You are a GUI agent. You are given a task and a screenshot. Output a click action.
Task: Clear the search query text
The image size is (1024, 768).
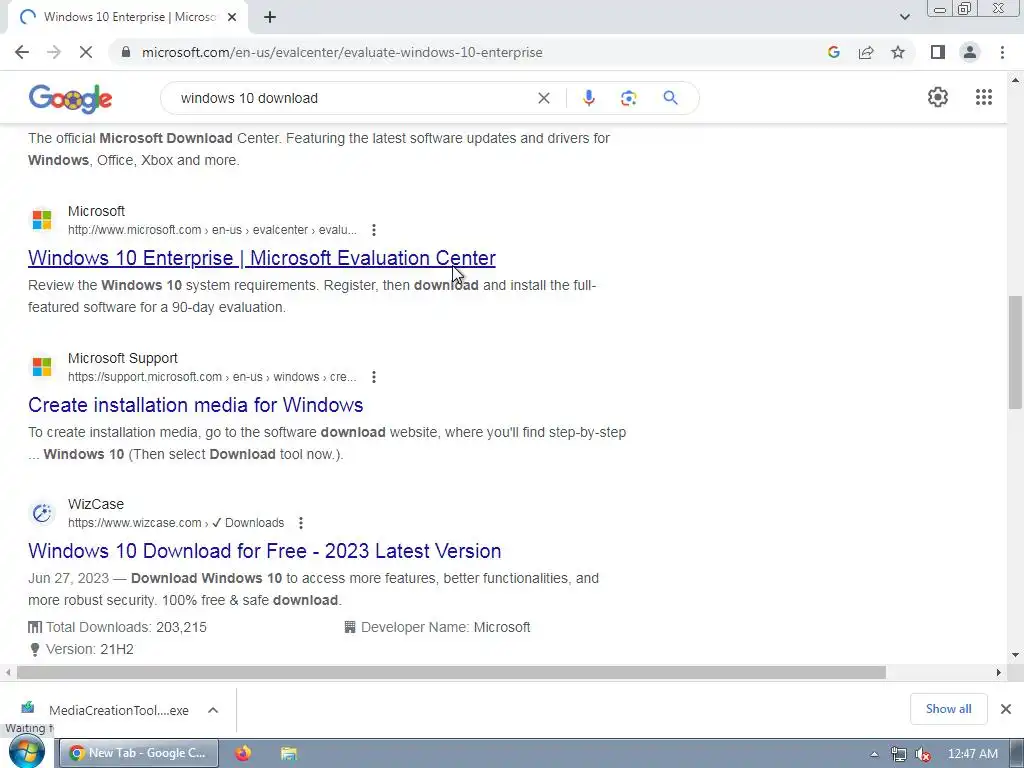pyautogui.click(x=543, y=98)
